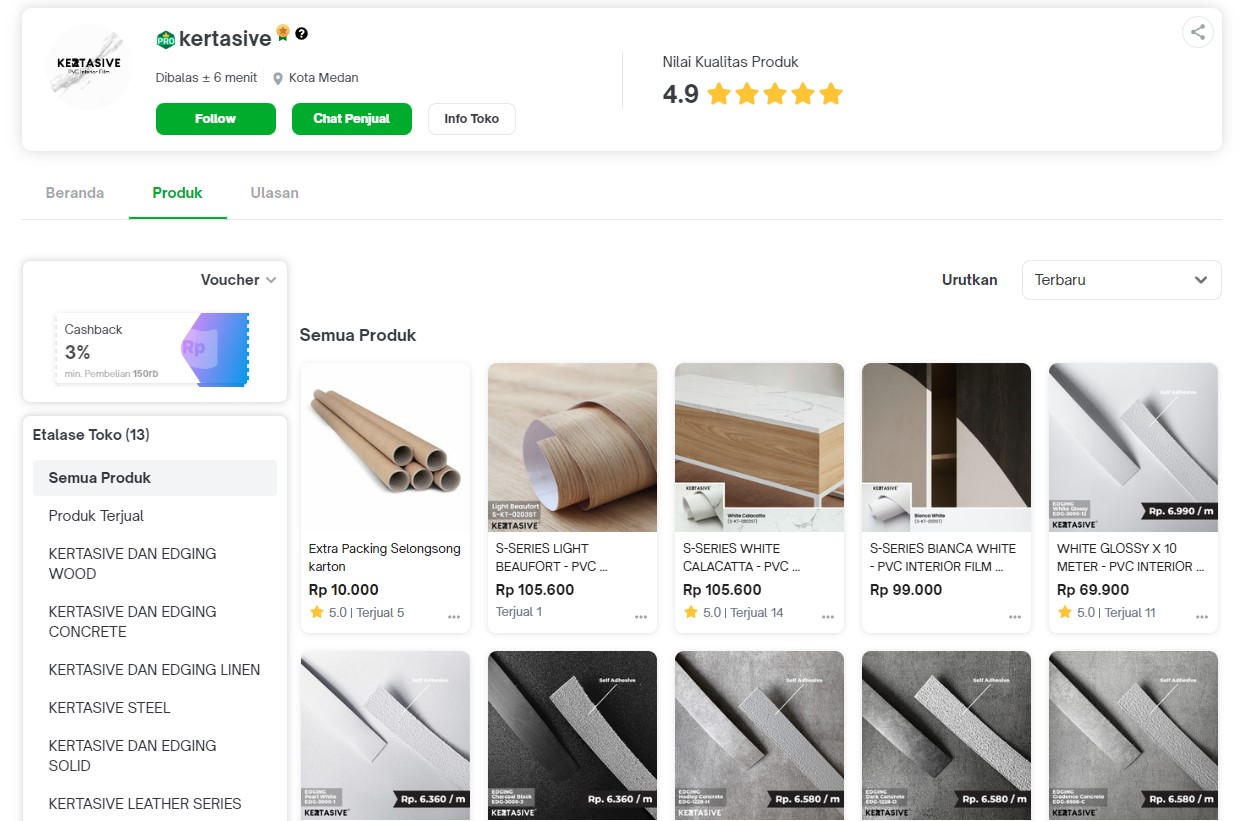1249x821 pixels.
Task: Click the Chat Penjual button
Action: tap(352, 118)
